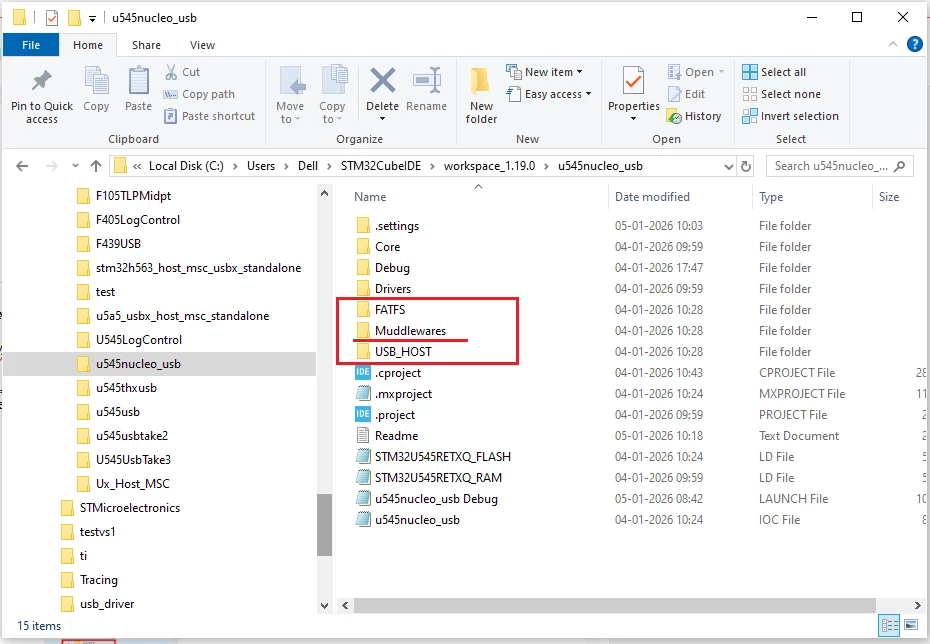930x644 pixels.
Task: Select the STM32U545RETXQ_FLASH file
Action: coord(442,457)
